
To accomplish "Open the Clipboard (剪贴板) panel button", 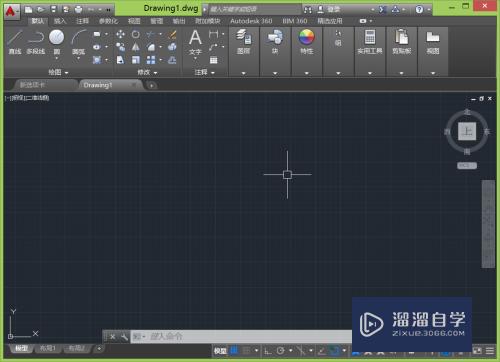I will click(402, 41).
